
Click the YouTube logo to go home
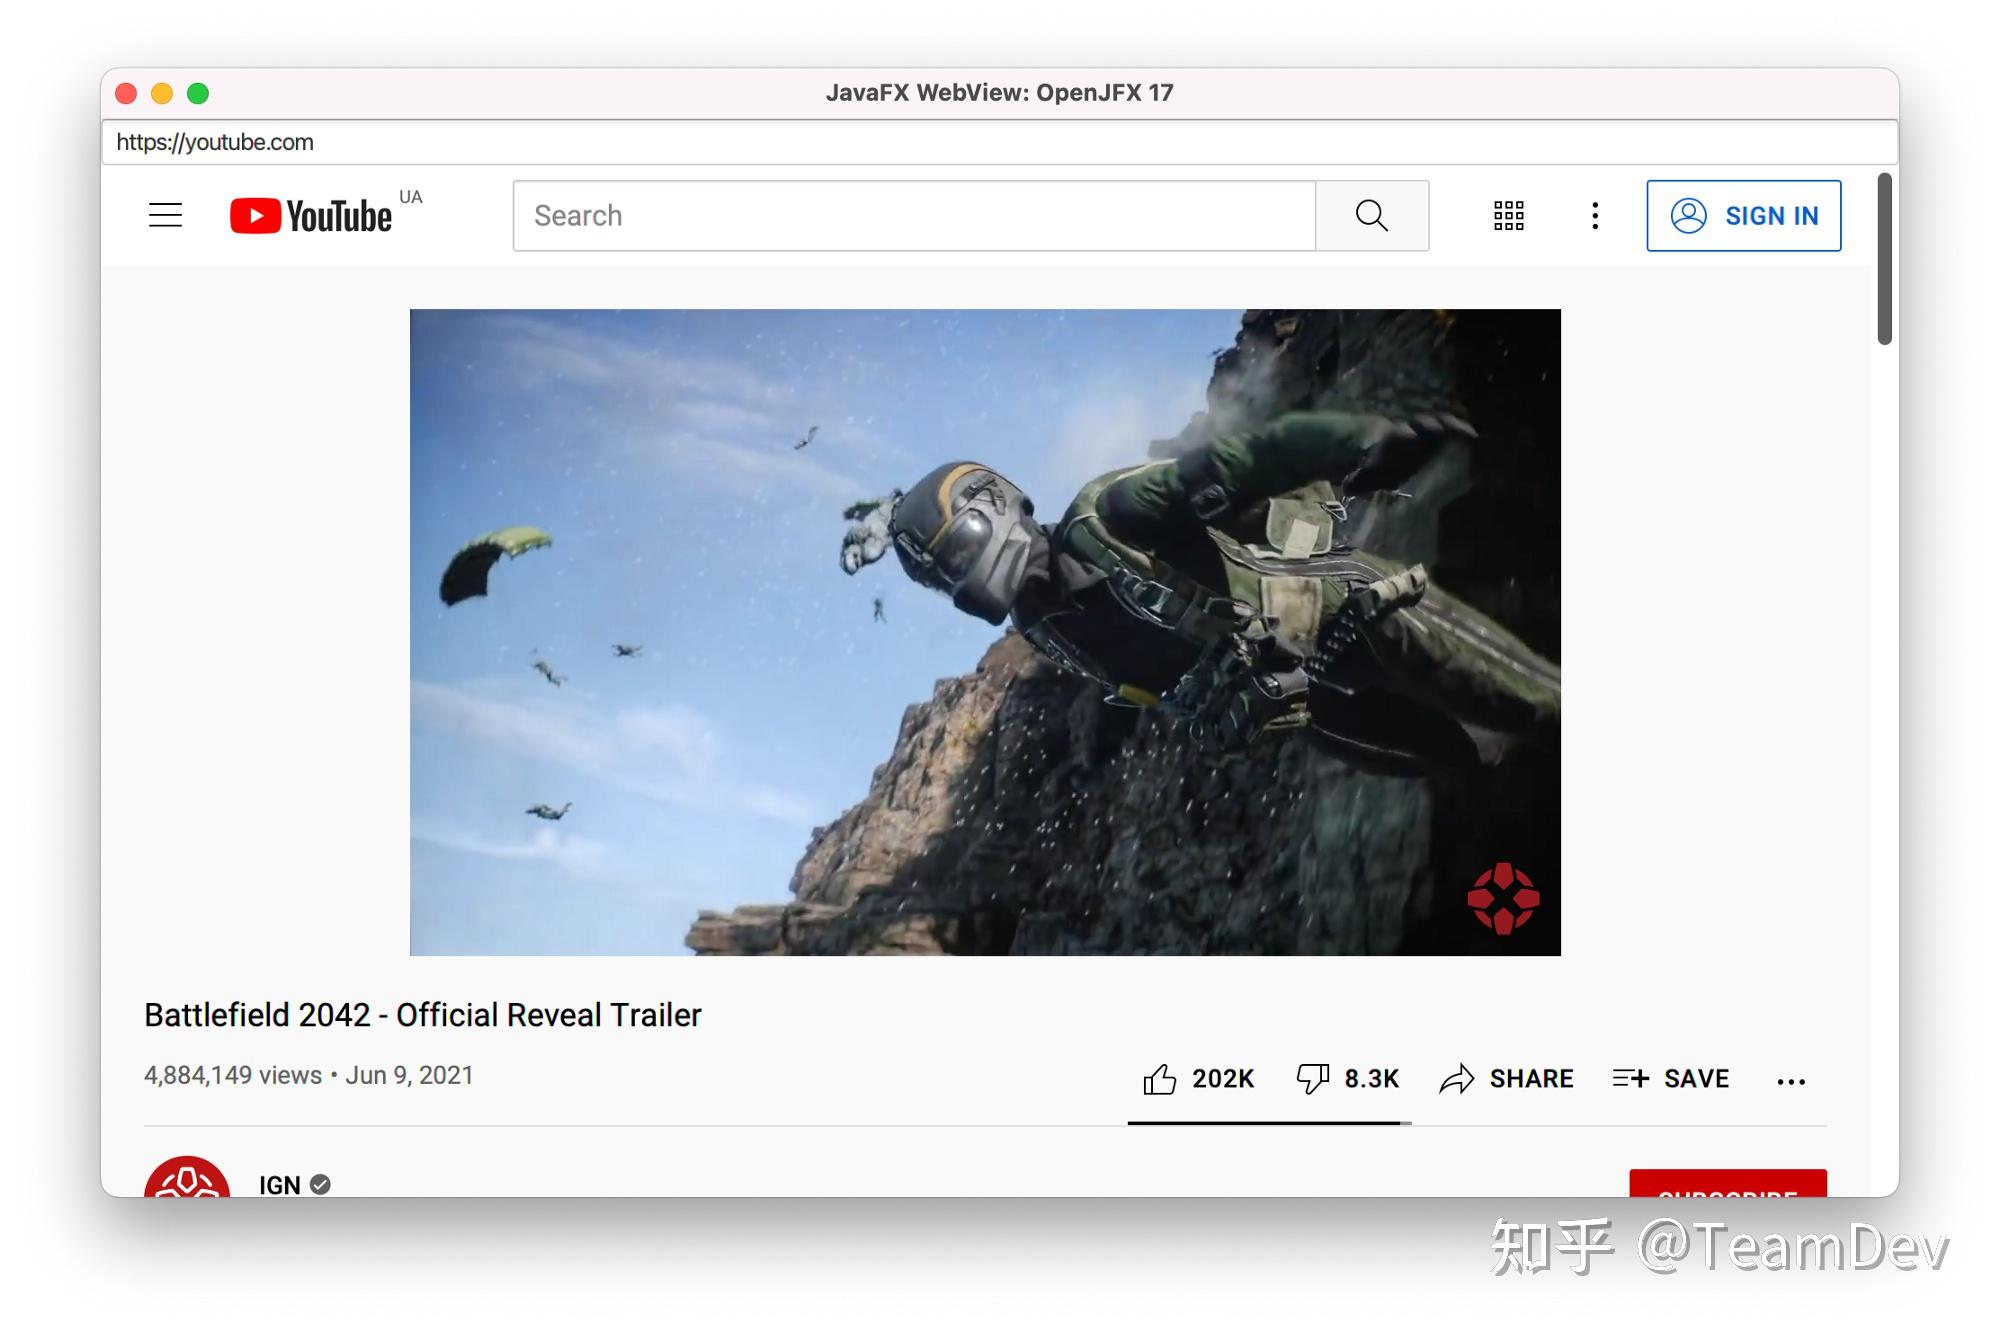[x=310, y=215]
